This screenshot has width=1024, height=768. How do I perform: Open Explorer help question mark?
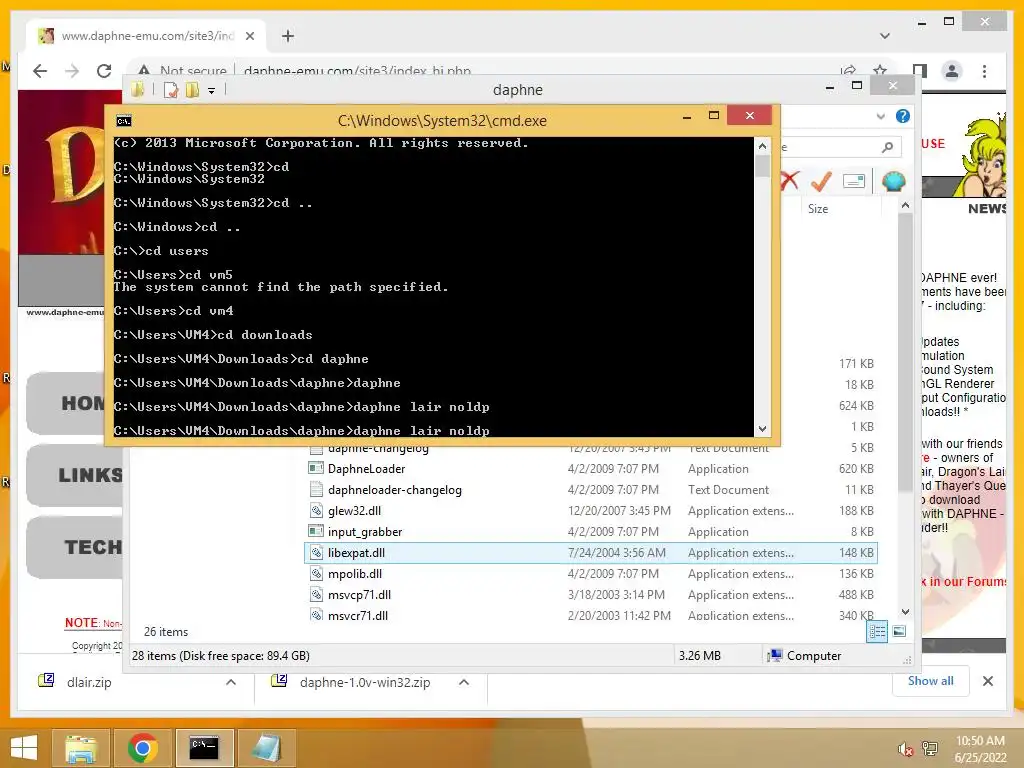[x=903, y=116]
